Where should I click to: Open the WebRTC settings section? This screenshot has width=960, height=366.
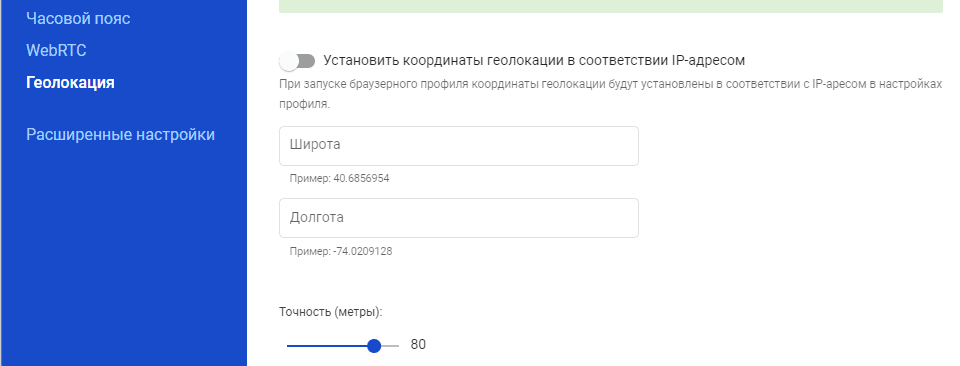pyautogui.click(x=56, y=50)
